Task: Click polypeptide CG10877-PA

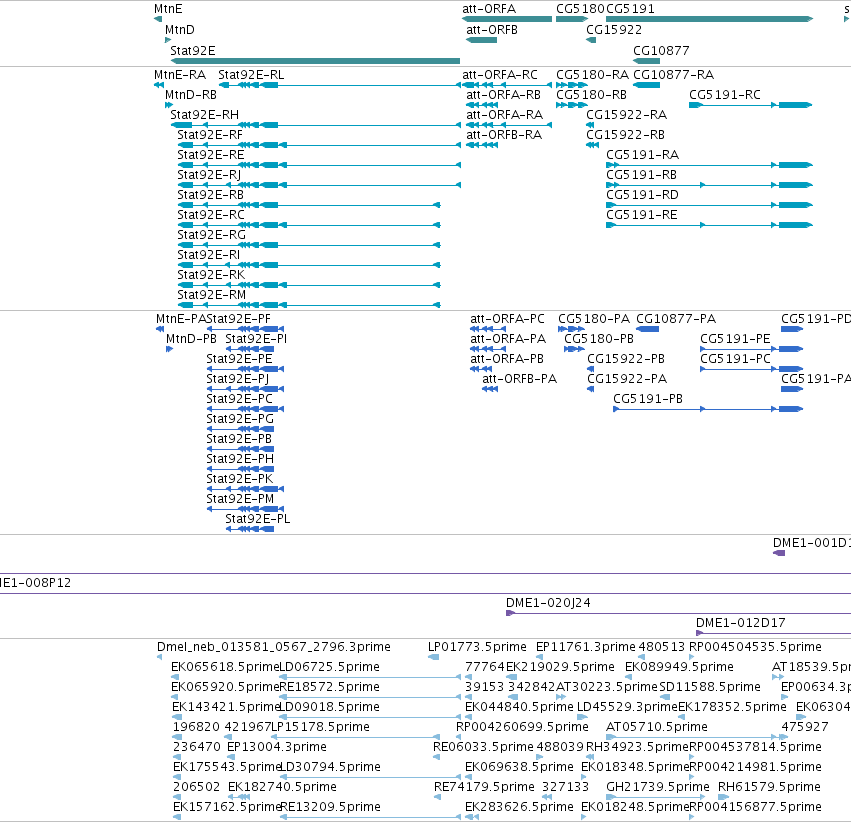Action: (x=647, y=329)
